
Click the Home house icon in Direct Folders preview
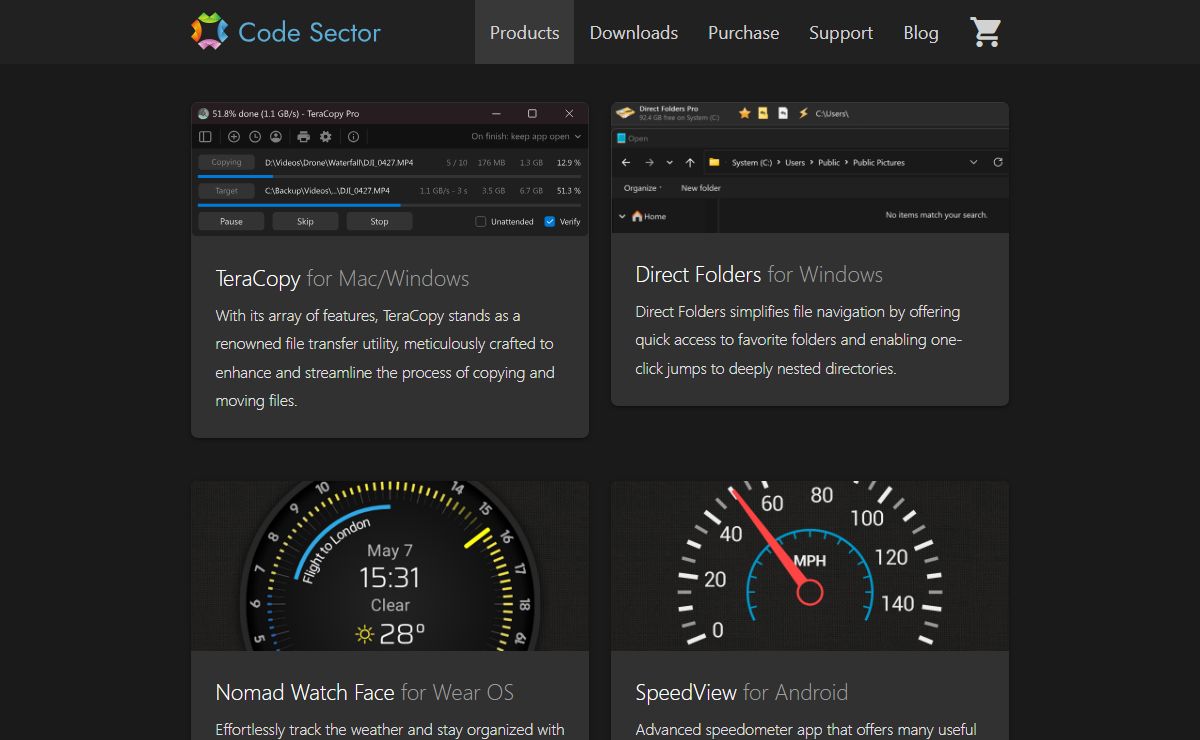[x=637, y=215]
